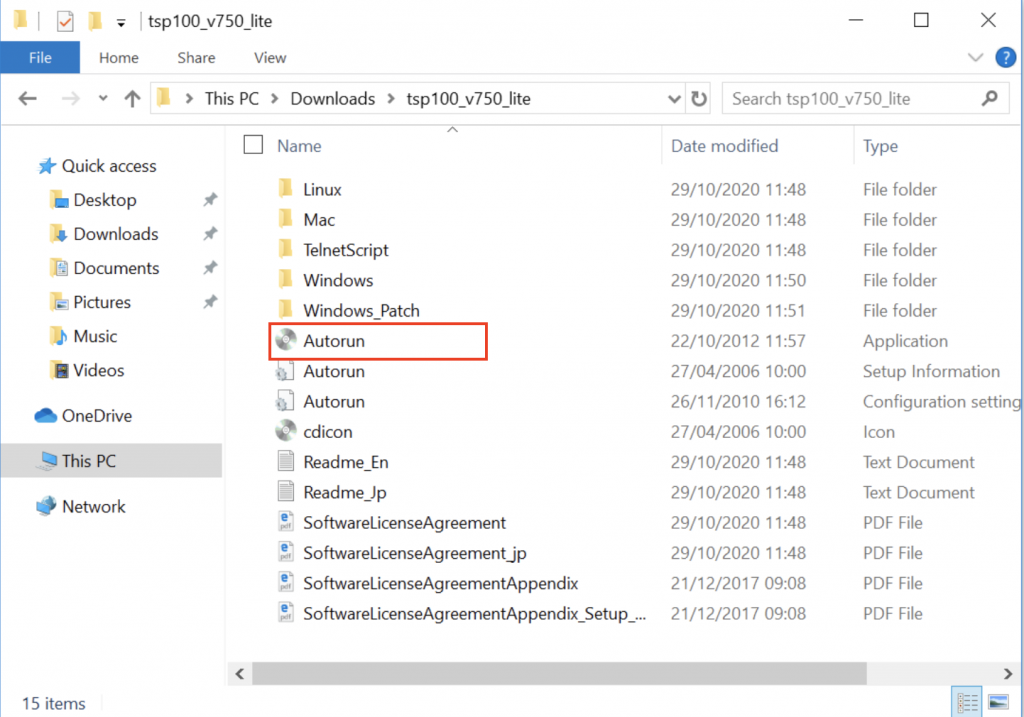Image resolution: width=1024 pixels, height=717 pixels.
Task: Click the horizontal scrollbar thumb
Action: 559,673
